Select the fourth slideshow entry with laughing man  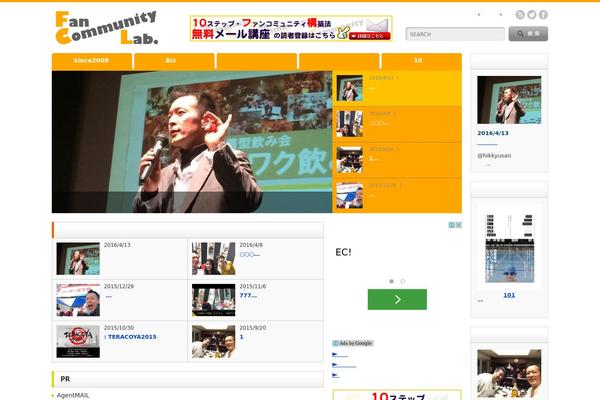397,196
